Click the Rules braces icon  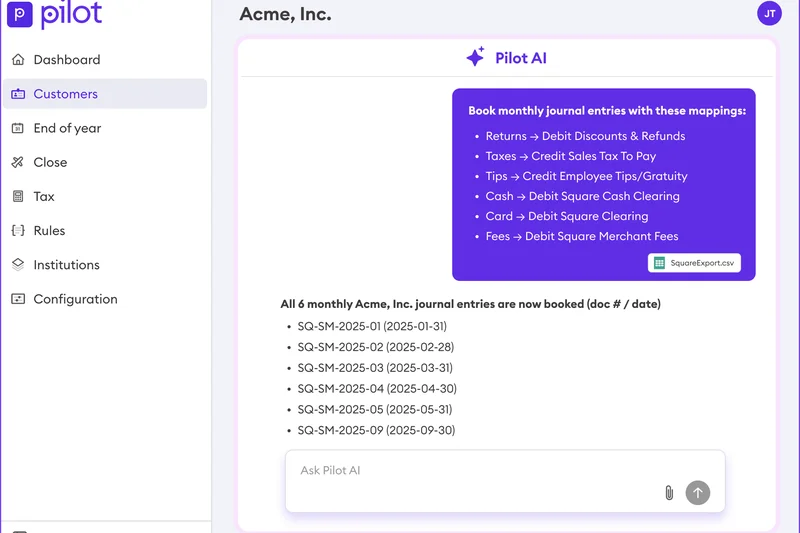click(18, 231)
